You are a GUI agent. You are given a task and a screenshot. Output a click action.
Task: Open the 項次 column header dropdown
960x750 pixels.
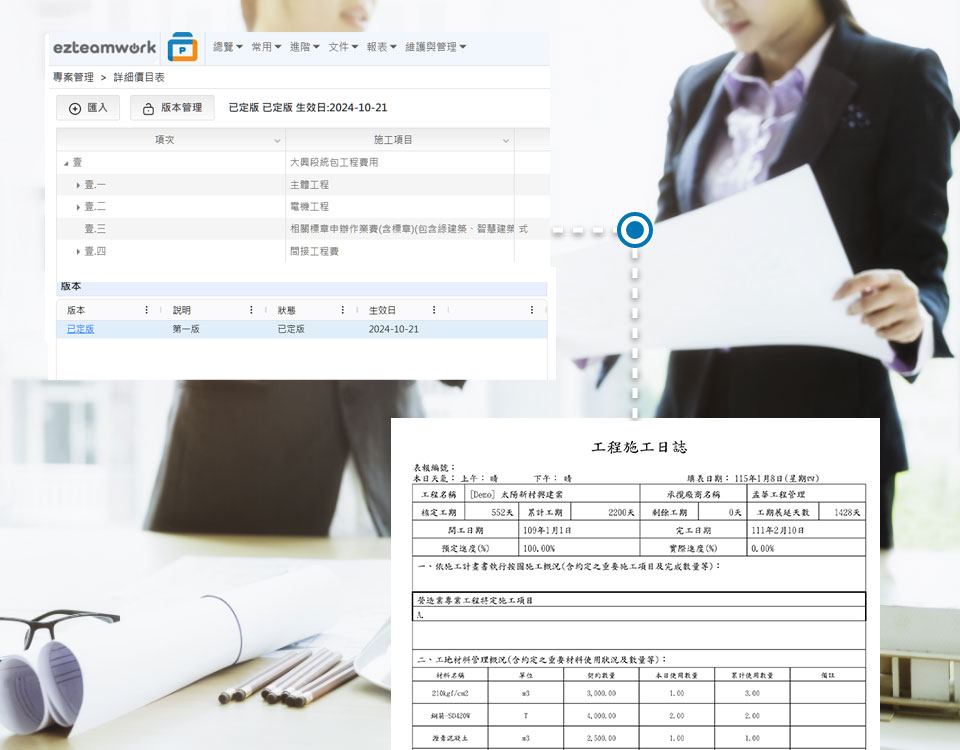[x=277, y=139]
